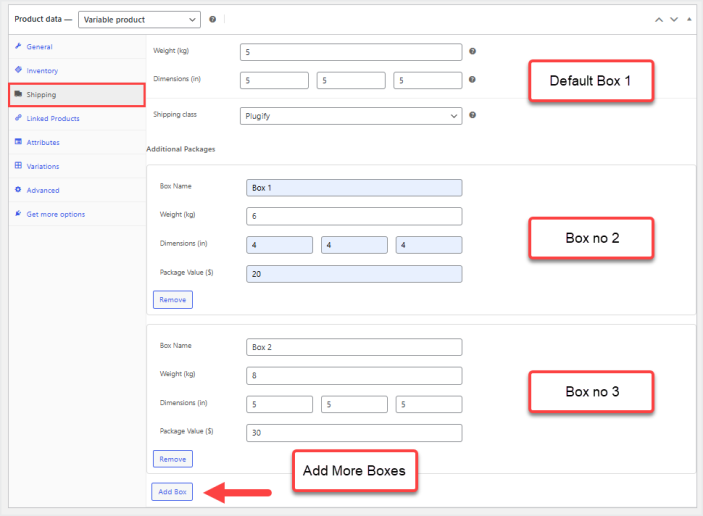Click Weight field with value 6
This screenshot has width=703, height=516.
354,216
